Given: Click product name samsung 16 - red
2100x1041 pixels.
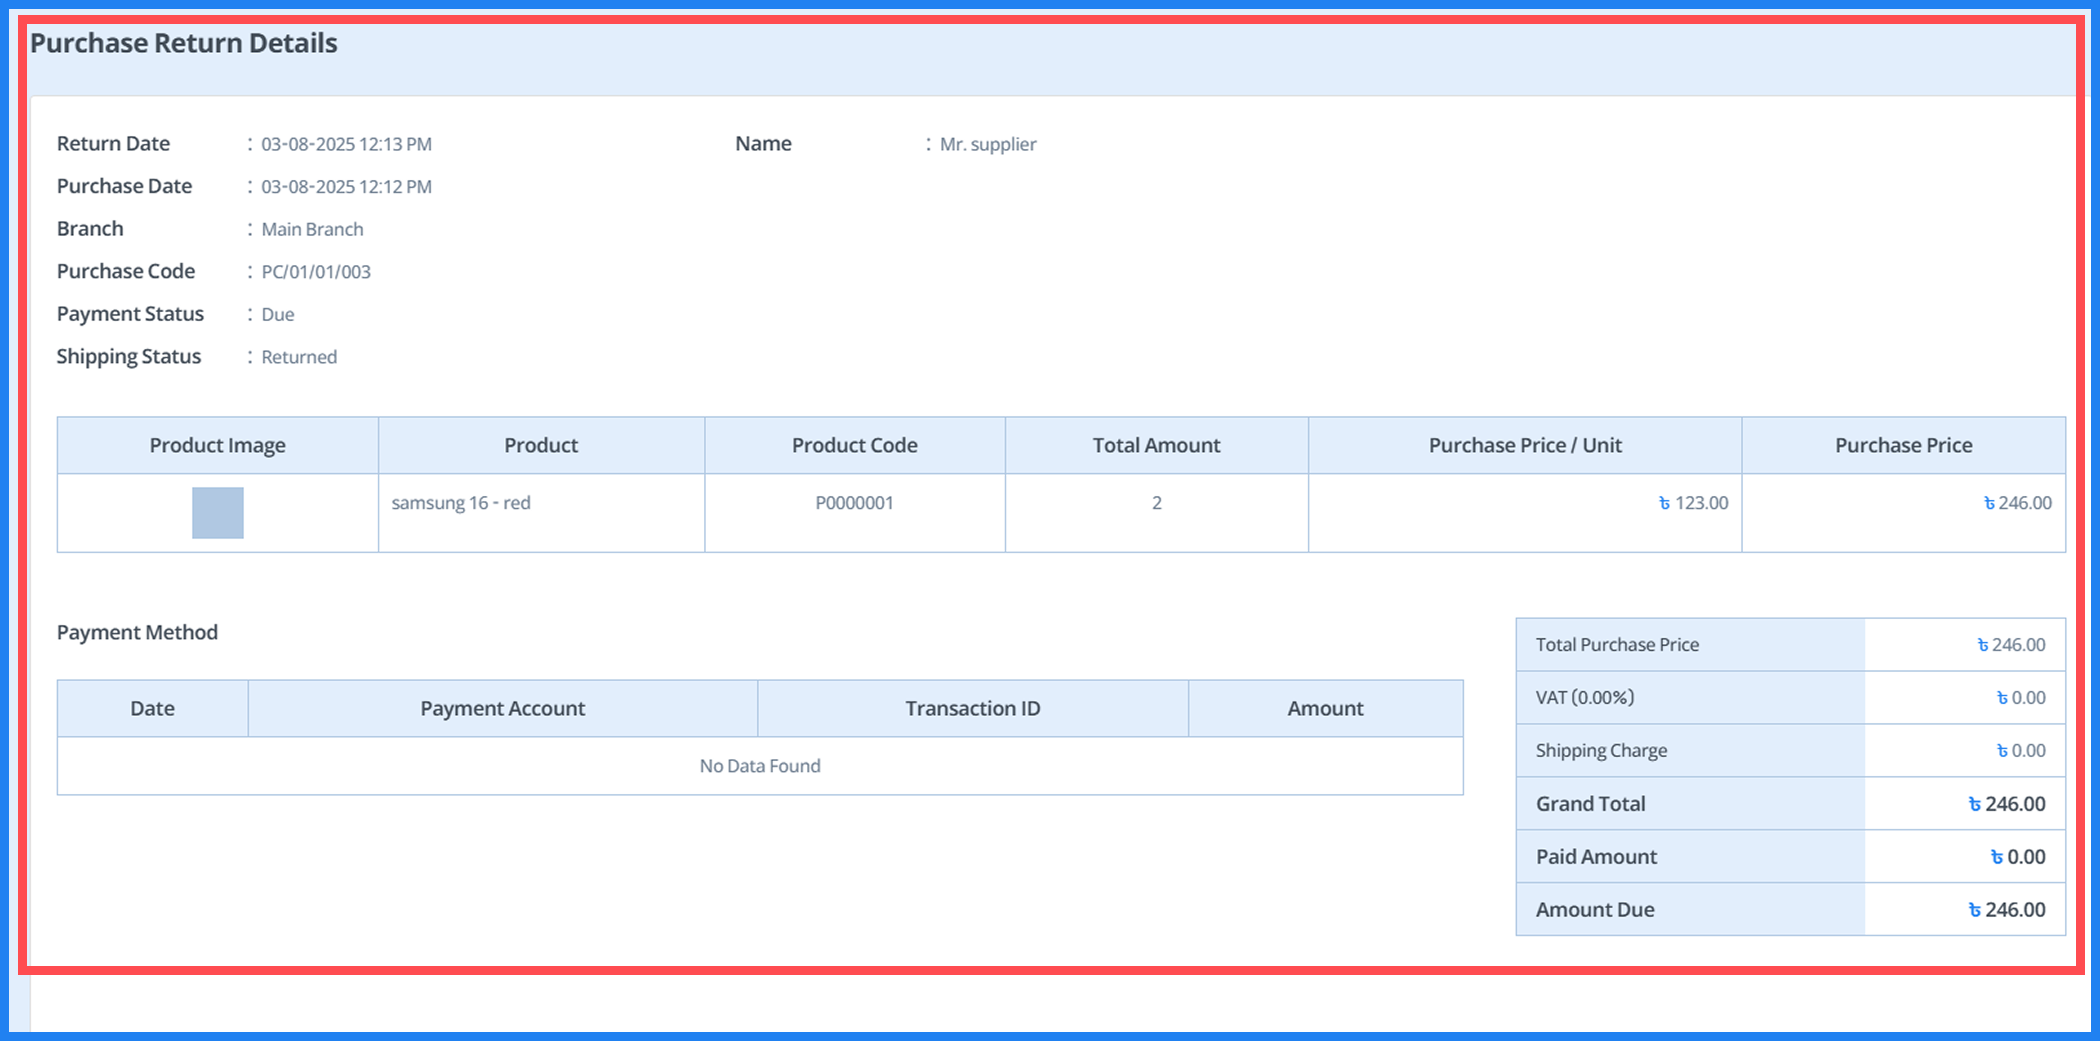Looking at the screenshot, I should 461,503.
